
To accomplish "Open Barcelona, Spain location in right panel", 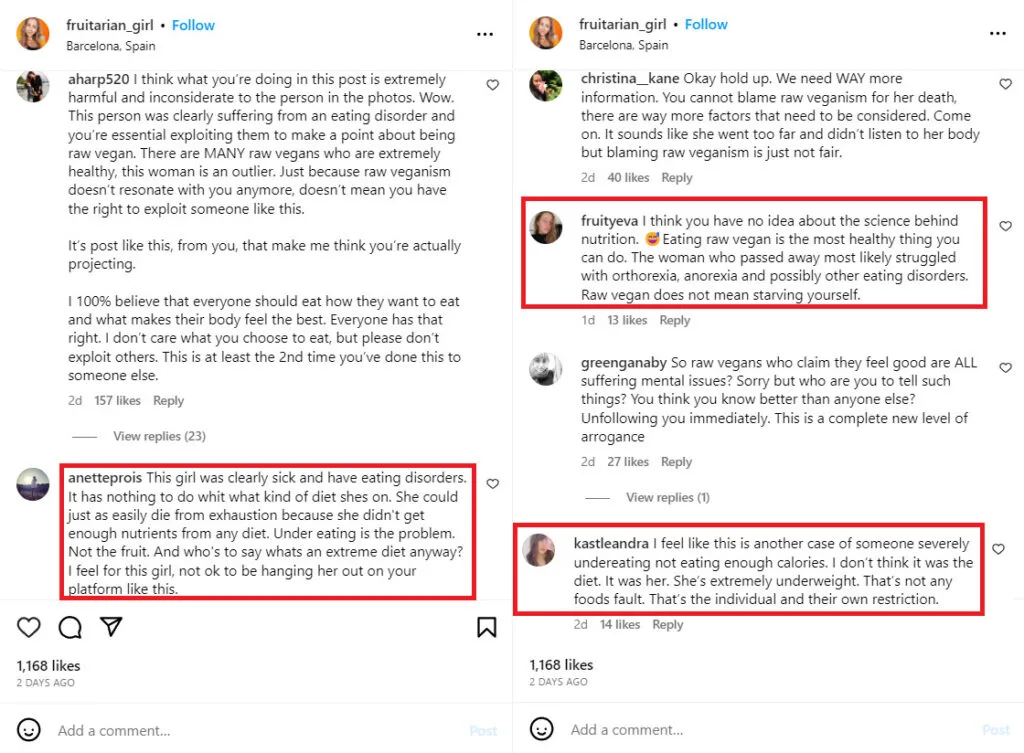I will 623,45.
